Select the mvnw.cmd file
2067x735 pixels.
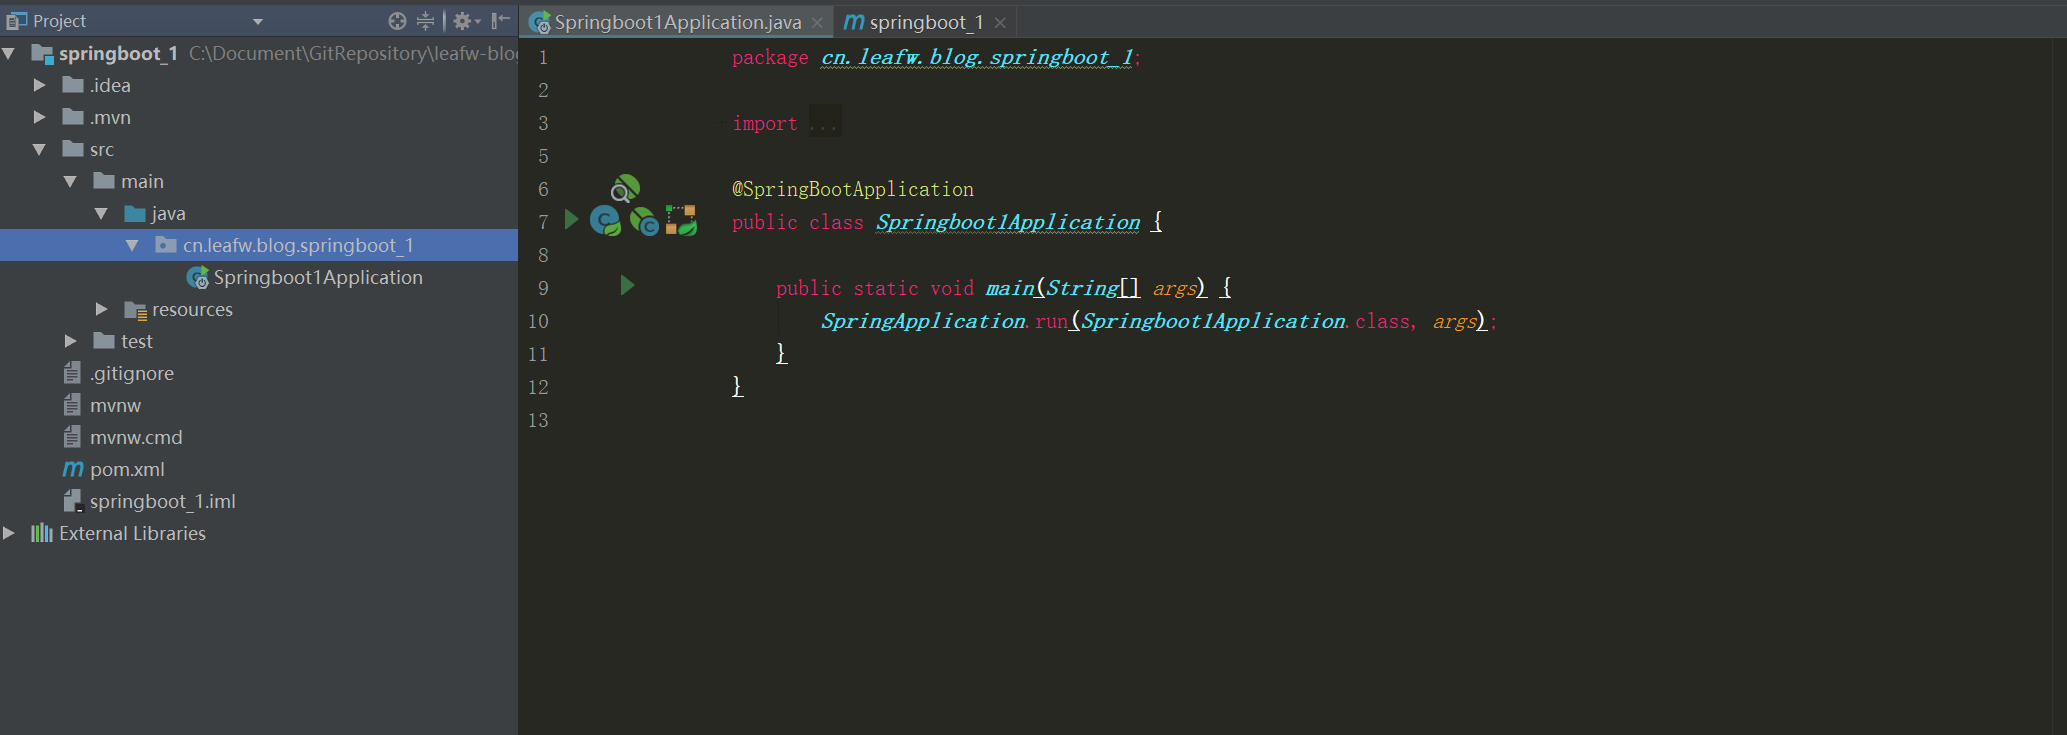point(136,438)
